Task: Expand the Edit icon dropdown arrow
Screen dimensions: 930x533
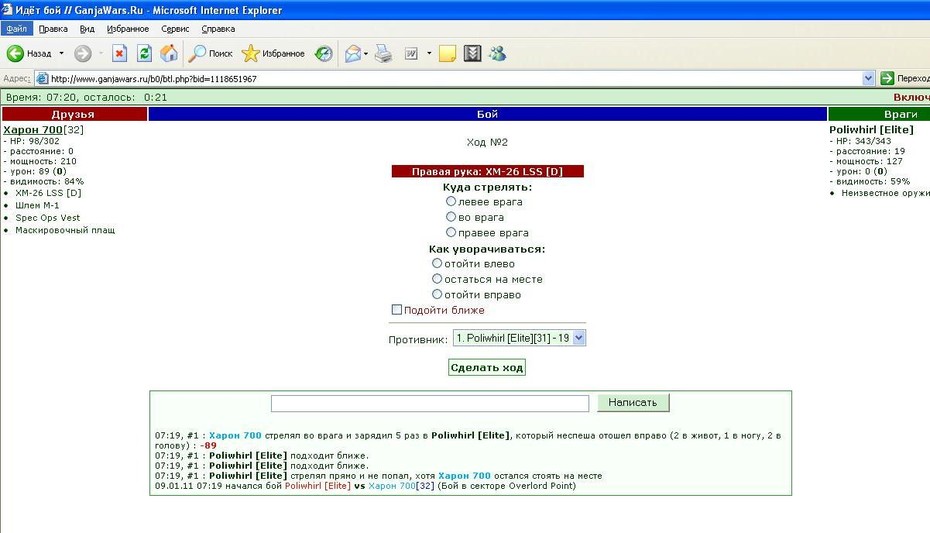Action: pyautogui.click(x=429, y=53)
